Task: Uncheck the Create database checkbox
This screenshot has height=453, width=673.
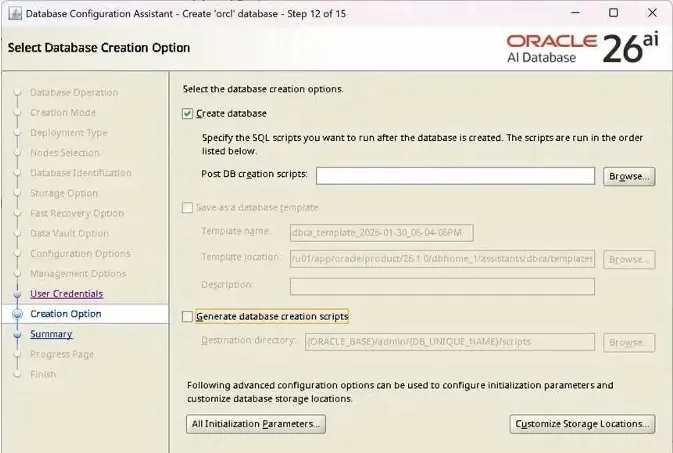Action: pyautogui.click(x=187, y=113)
